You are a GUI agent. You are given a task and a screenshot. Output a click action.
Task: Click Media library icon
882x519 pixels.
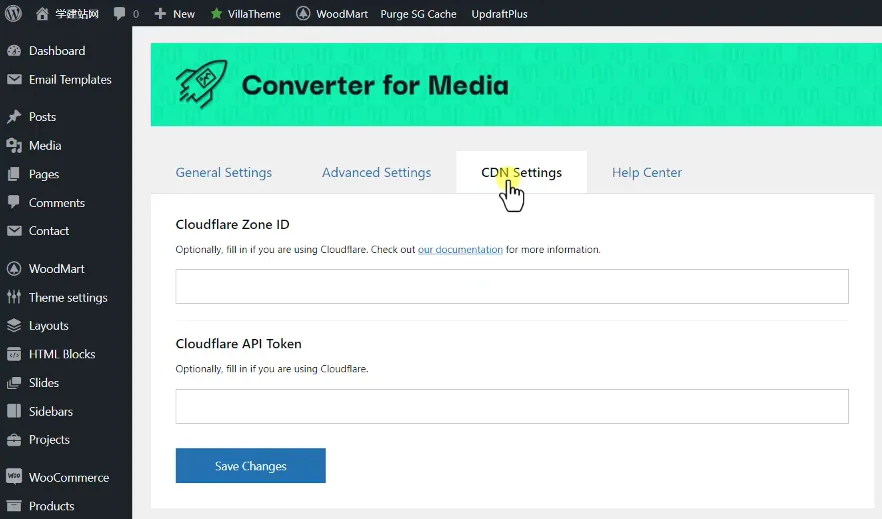point(14,146)
